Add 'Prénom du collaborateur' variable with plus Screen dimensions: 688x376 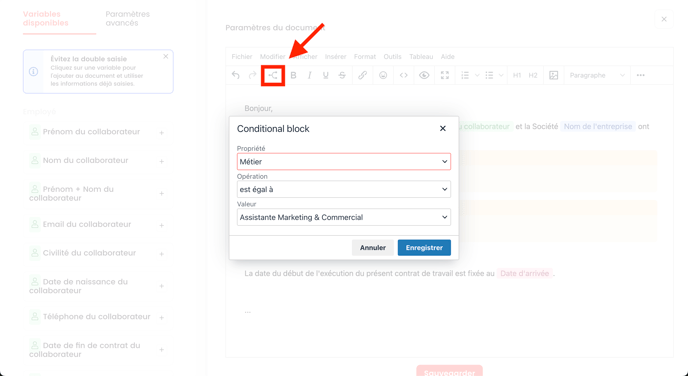click(x=161, y=133)
